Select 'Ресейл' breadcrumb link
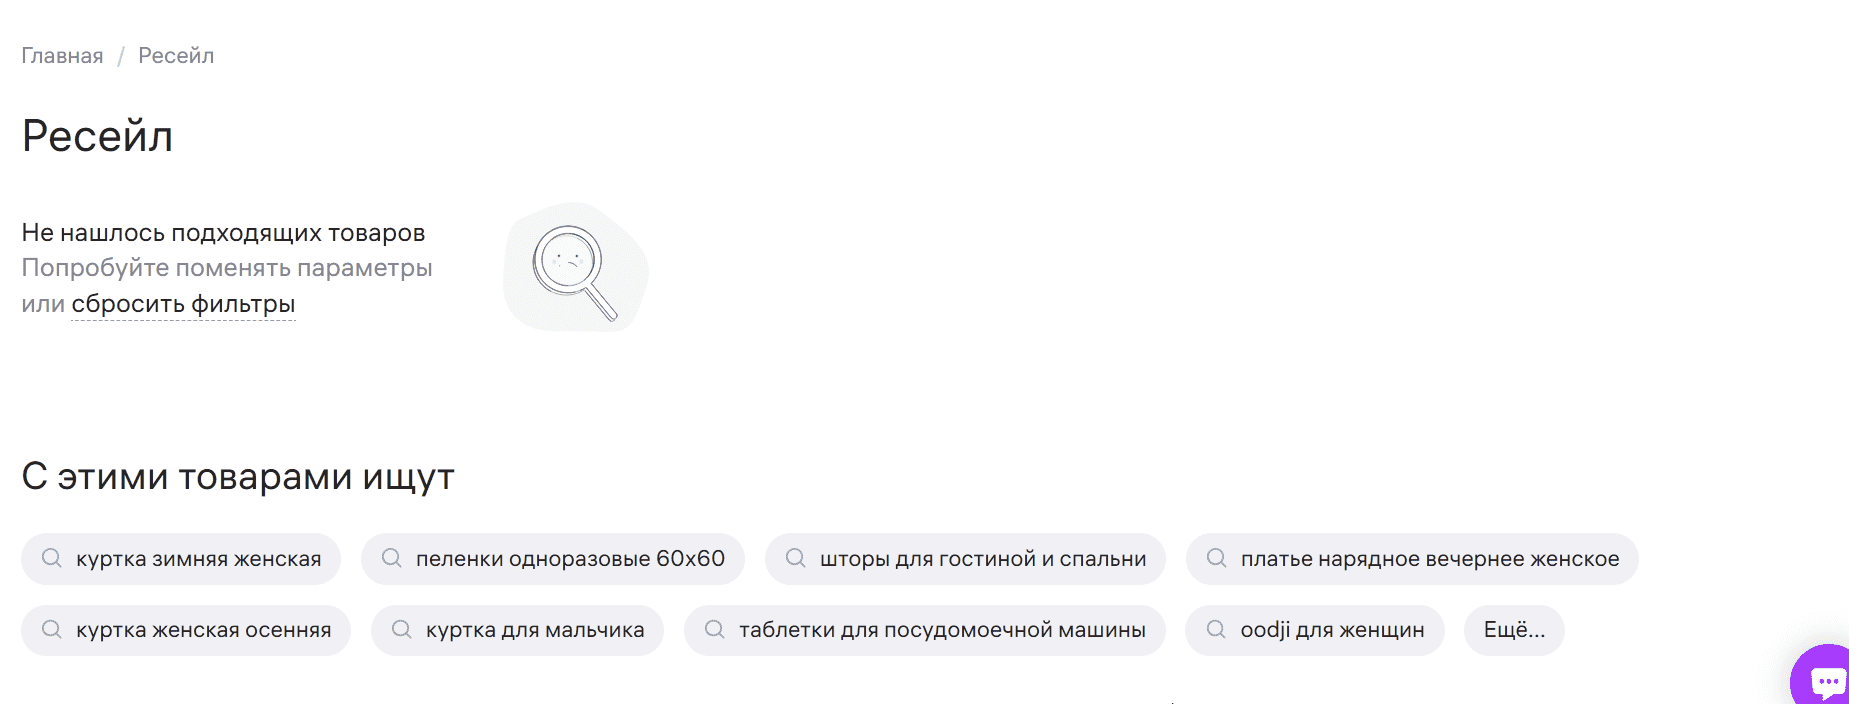The image size is (1849, 704). 176,56
